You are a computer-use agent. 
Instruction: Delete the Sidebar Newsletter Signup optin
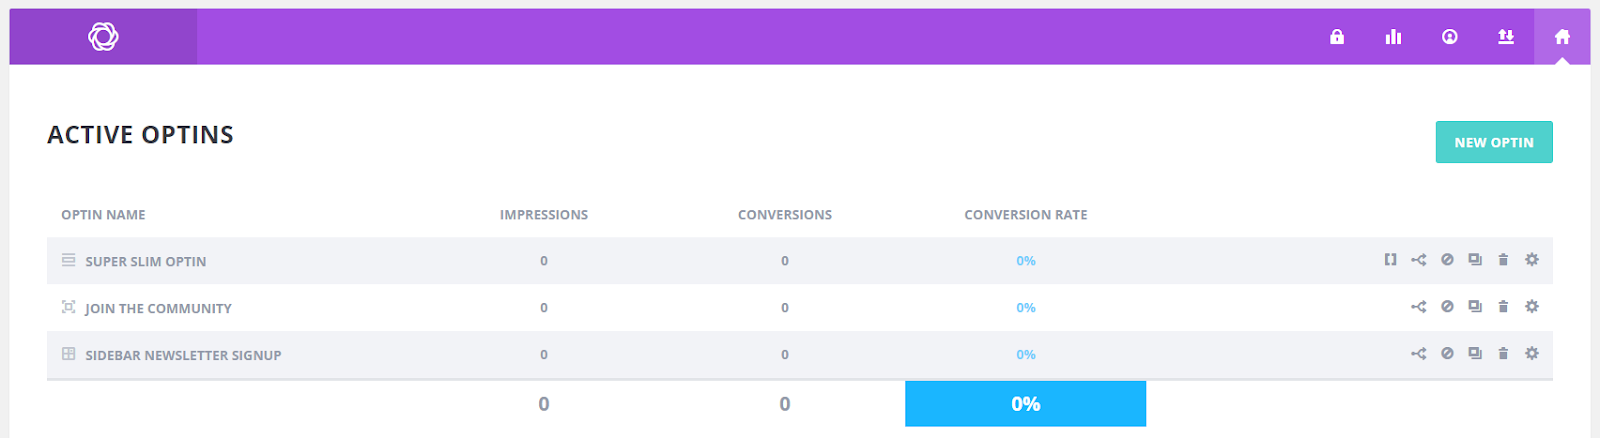1503,354
